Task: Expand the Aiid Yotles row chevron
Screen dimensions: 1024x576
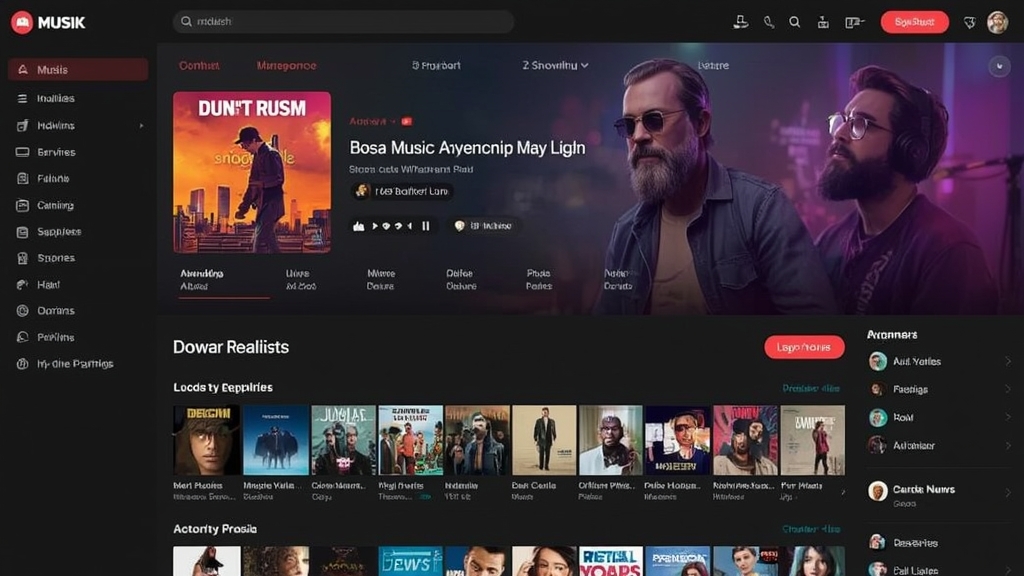Action: 1008,361
